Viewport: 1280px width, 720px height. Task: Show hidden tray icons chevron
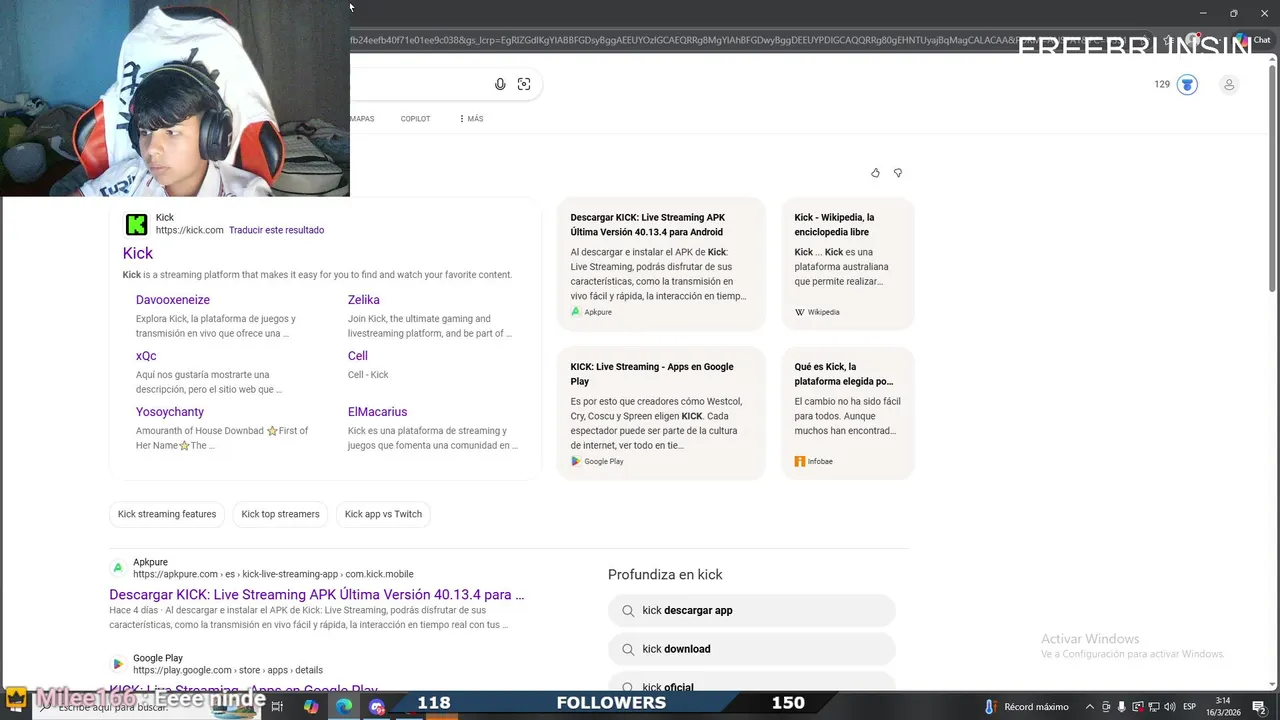[1089, 707]
